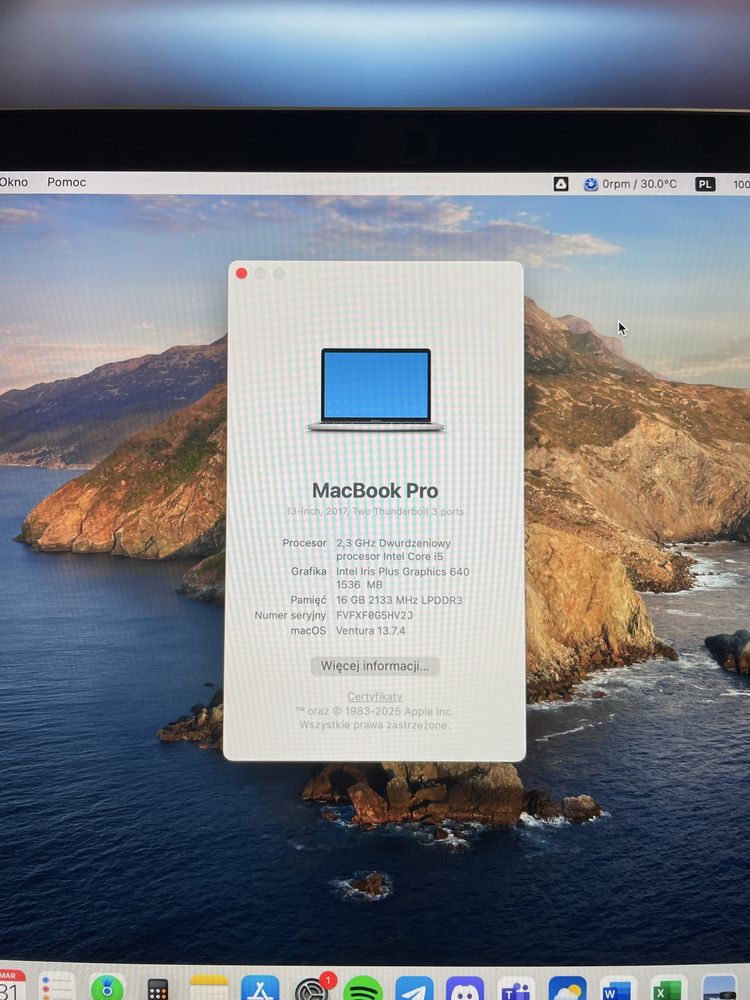The width and height of the screenshot is (750, 1000).
Task: Open the PL input source menu
Action: pos(705,184)
